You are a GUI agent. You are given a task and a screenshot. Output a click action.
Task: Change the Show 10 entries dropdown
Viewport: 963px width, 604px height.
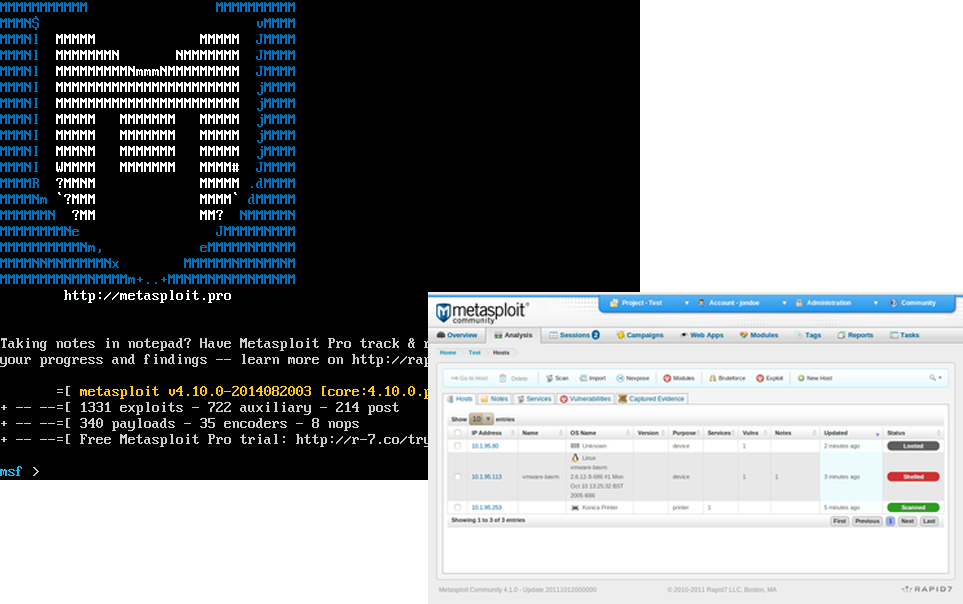pos(481,419)
